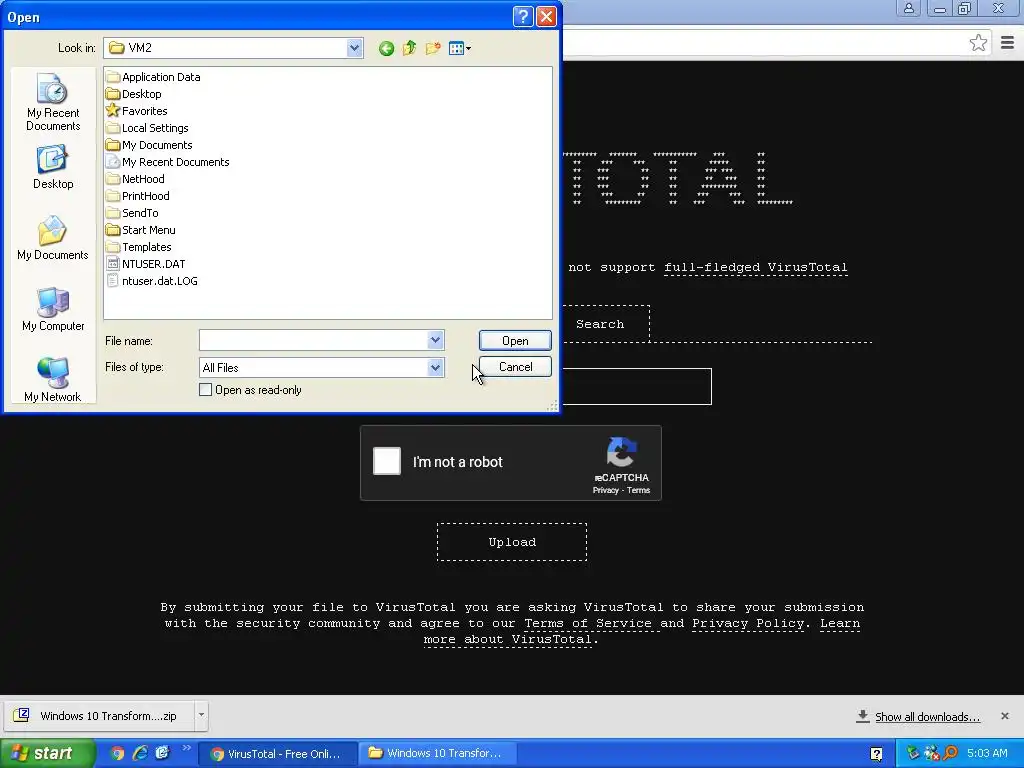Viewport: 1024px width, 768px height.
Task: Expand the File name dropdown arrow
Action: pos(436,340)
